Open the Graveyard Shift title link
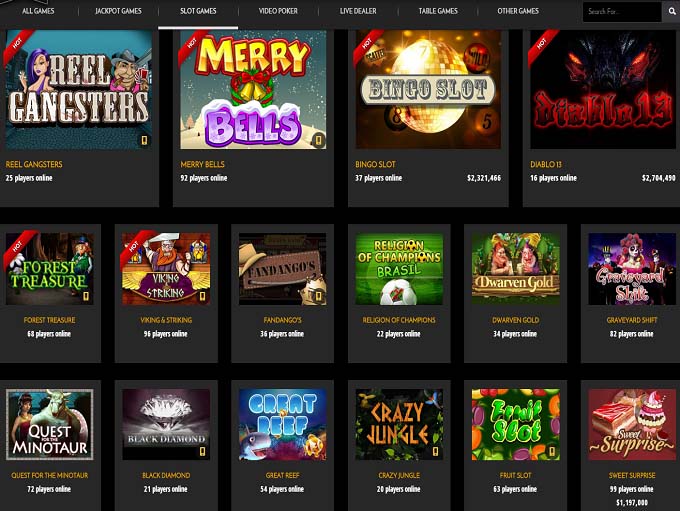The width and height of the screenshot is (680, 511). 632,320
